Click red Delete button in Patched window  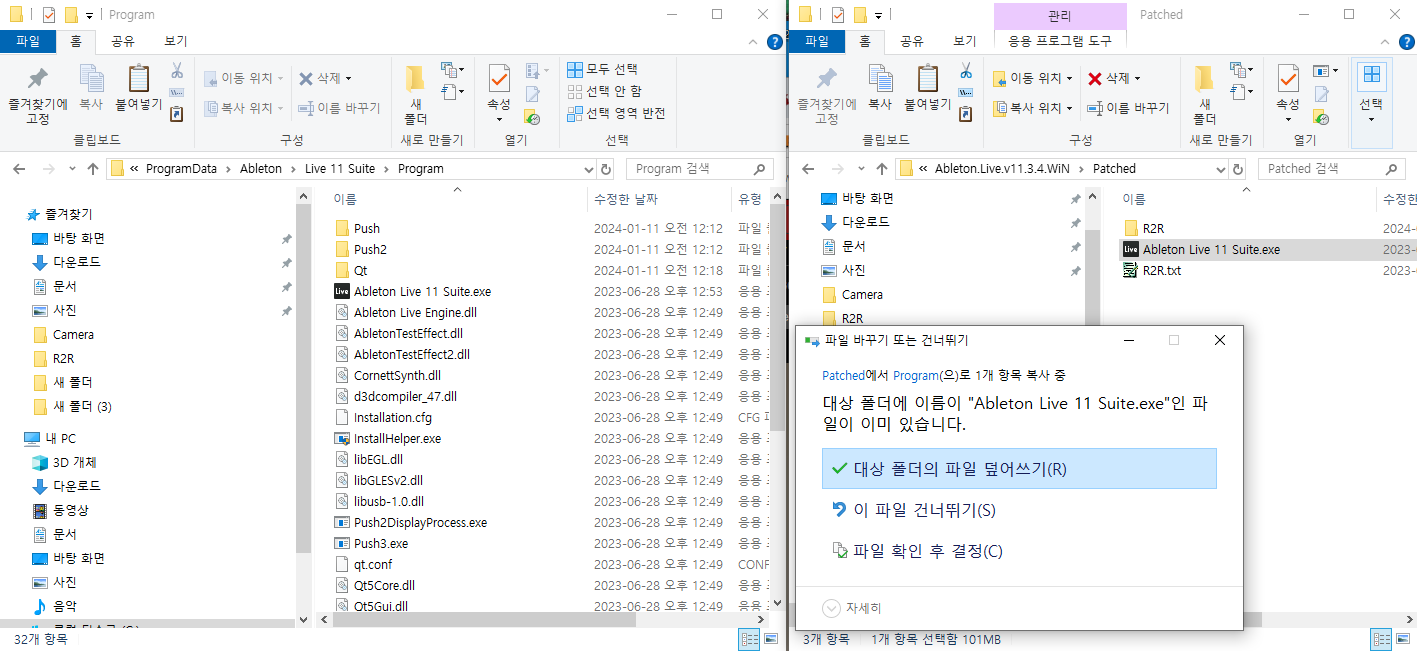(1114, 78)
